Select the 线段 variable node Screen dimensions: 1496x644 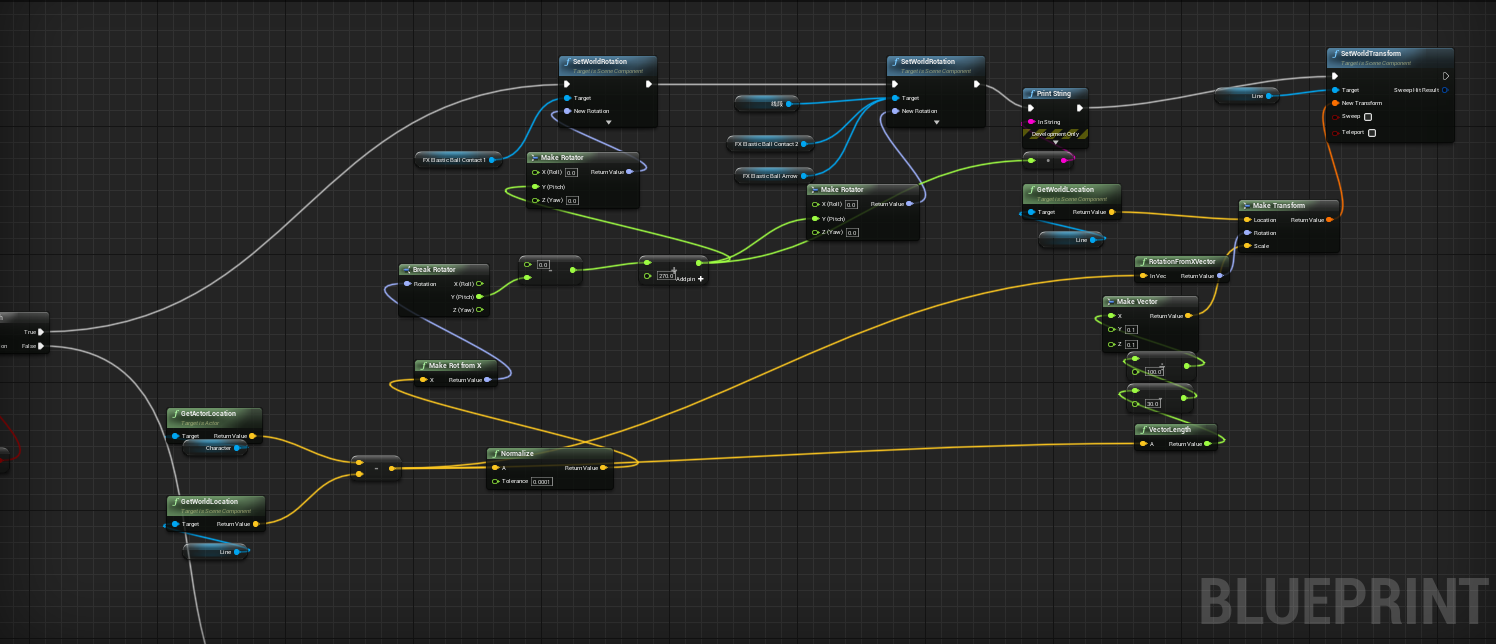coord(765,103)
